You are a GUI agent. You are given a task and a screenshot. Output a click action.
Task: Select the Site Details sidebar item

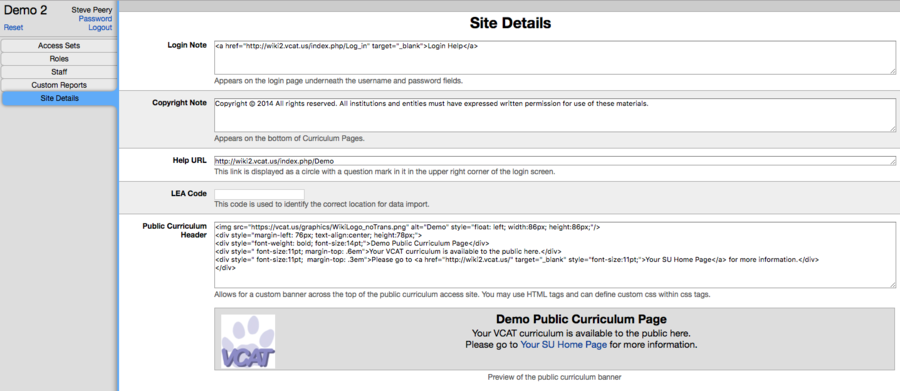(x=60, y=98)
